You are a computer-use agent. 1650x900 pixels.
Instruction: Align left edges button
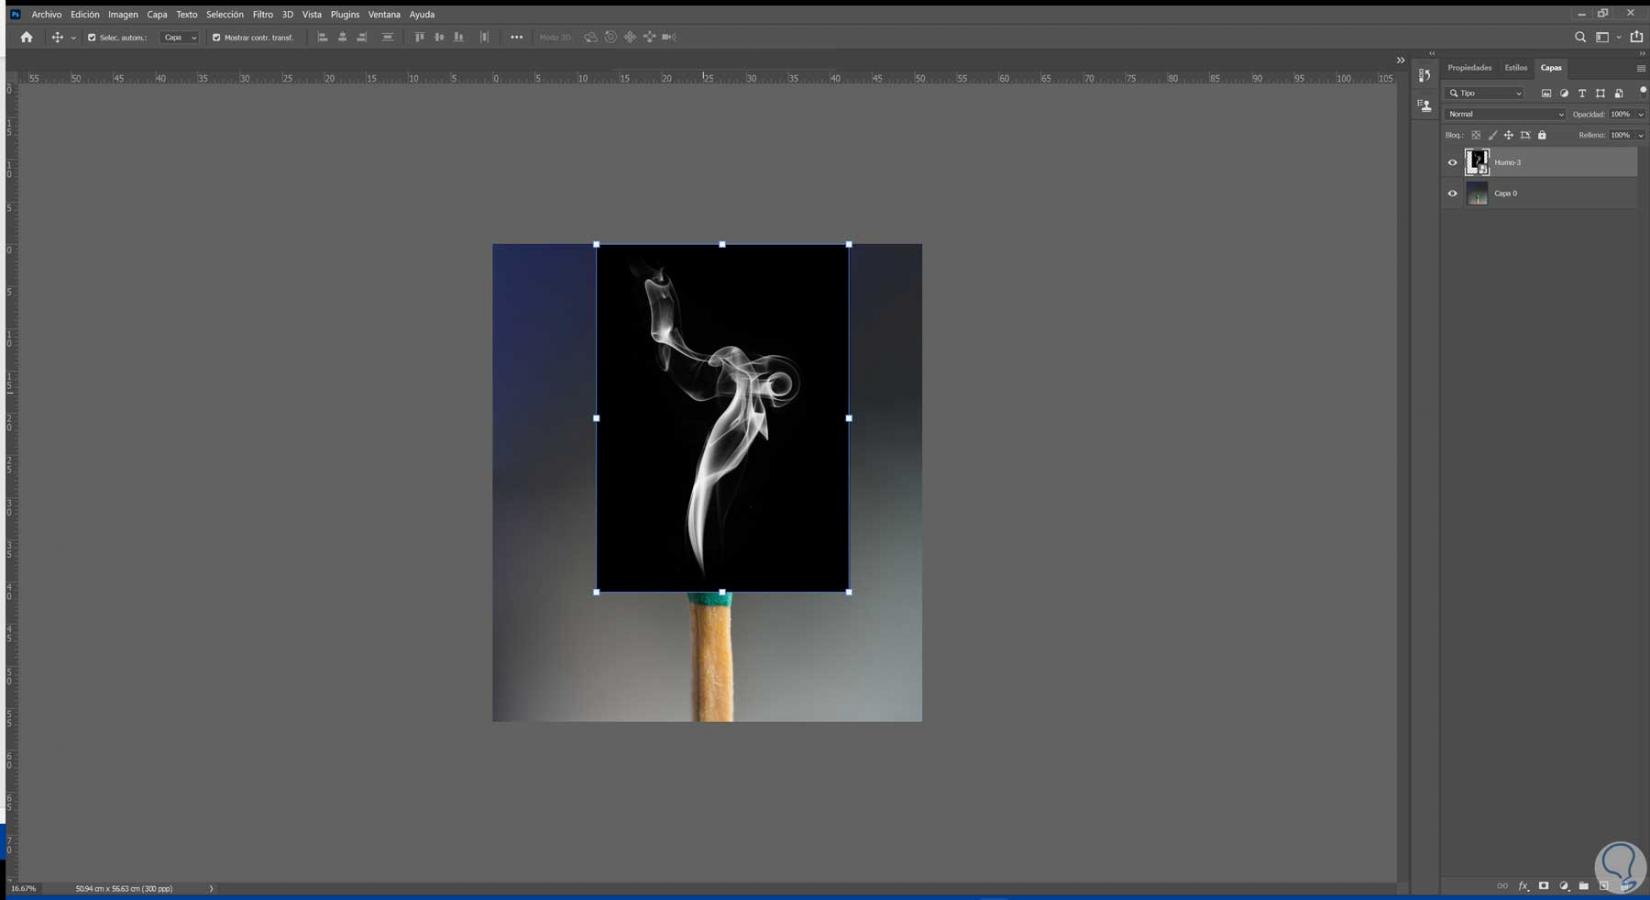pos(322,37)
